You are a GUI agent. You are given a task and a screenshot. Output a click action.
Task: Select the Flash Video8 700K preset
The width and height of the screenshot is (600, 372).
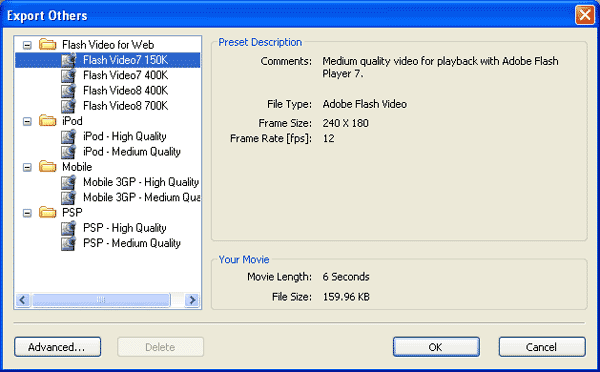(x=126, y=106)
